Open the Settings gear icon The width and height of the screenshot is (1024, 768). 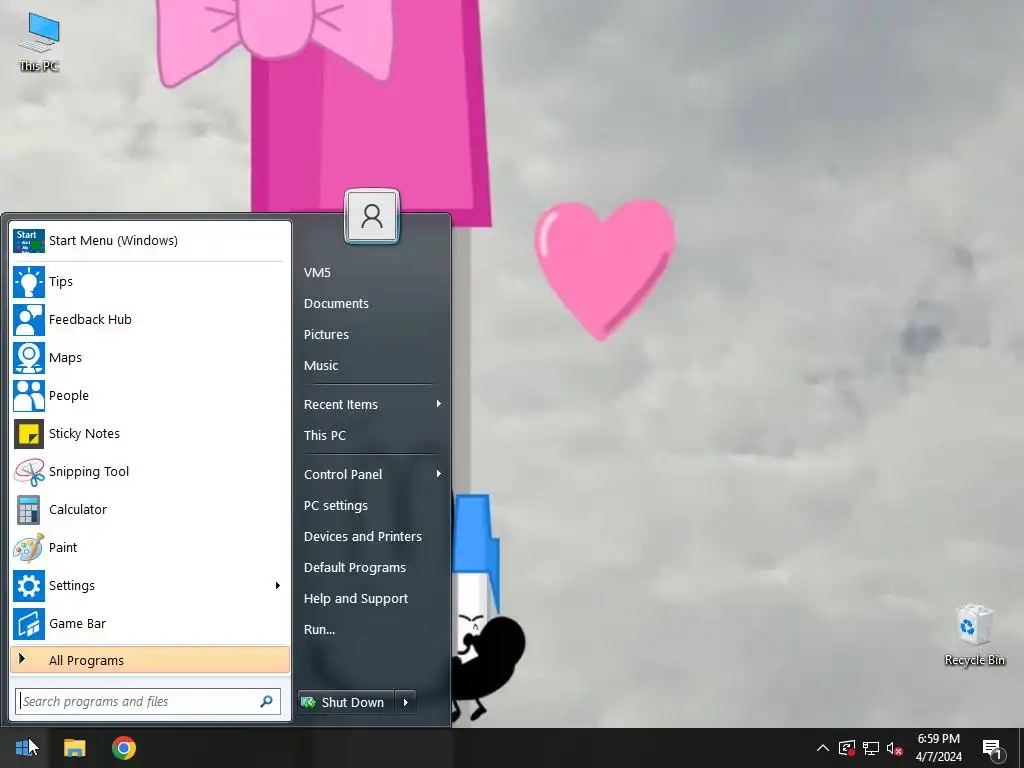pyautogui.click(x=29, y=586)
